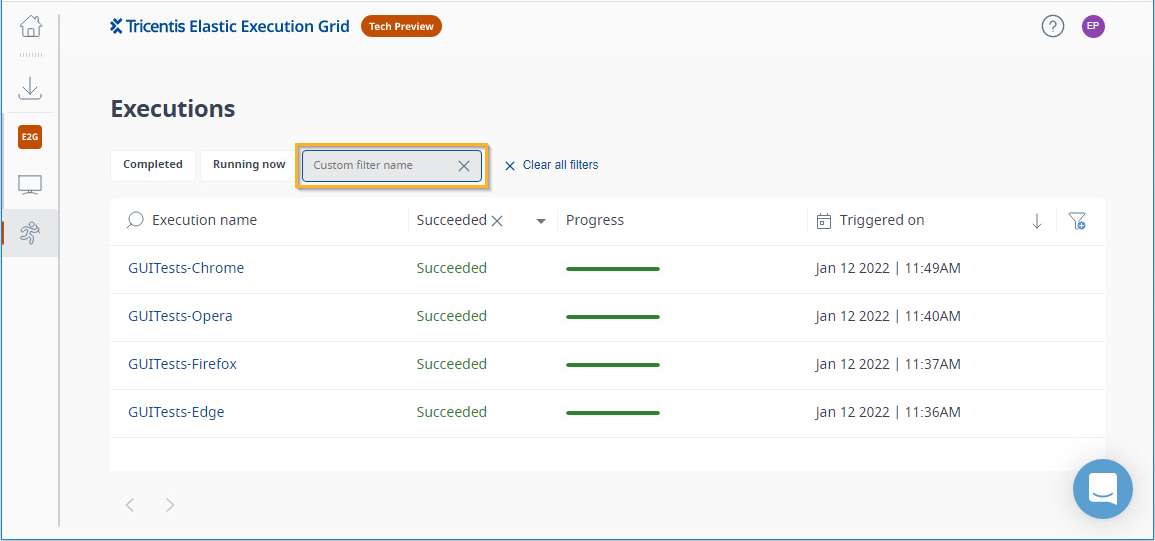Go to previous page arrow
This screenshot has height=541, width=1155.
tap(130, 505)
